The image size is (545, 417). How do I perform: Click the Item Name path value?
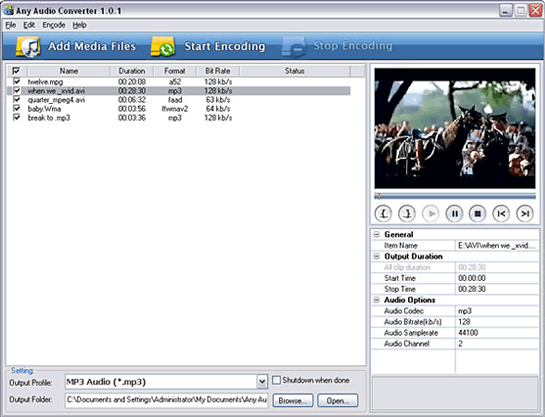coord(496,245)
